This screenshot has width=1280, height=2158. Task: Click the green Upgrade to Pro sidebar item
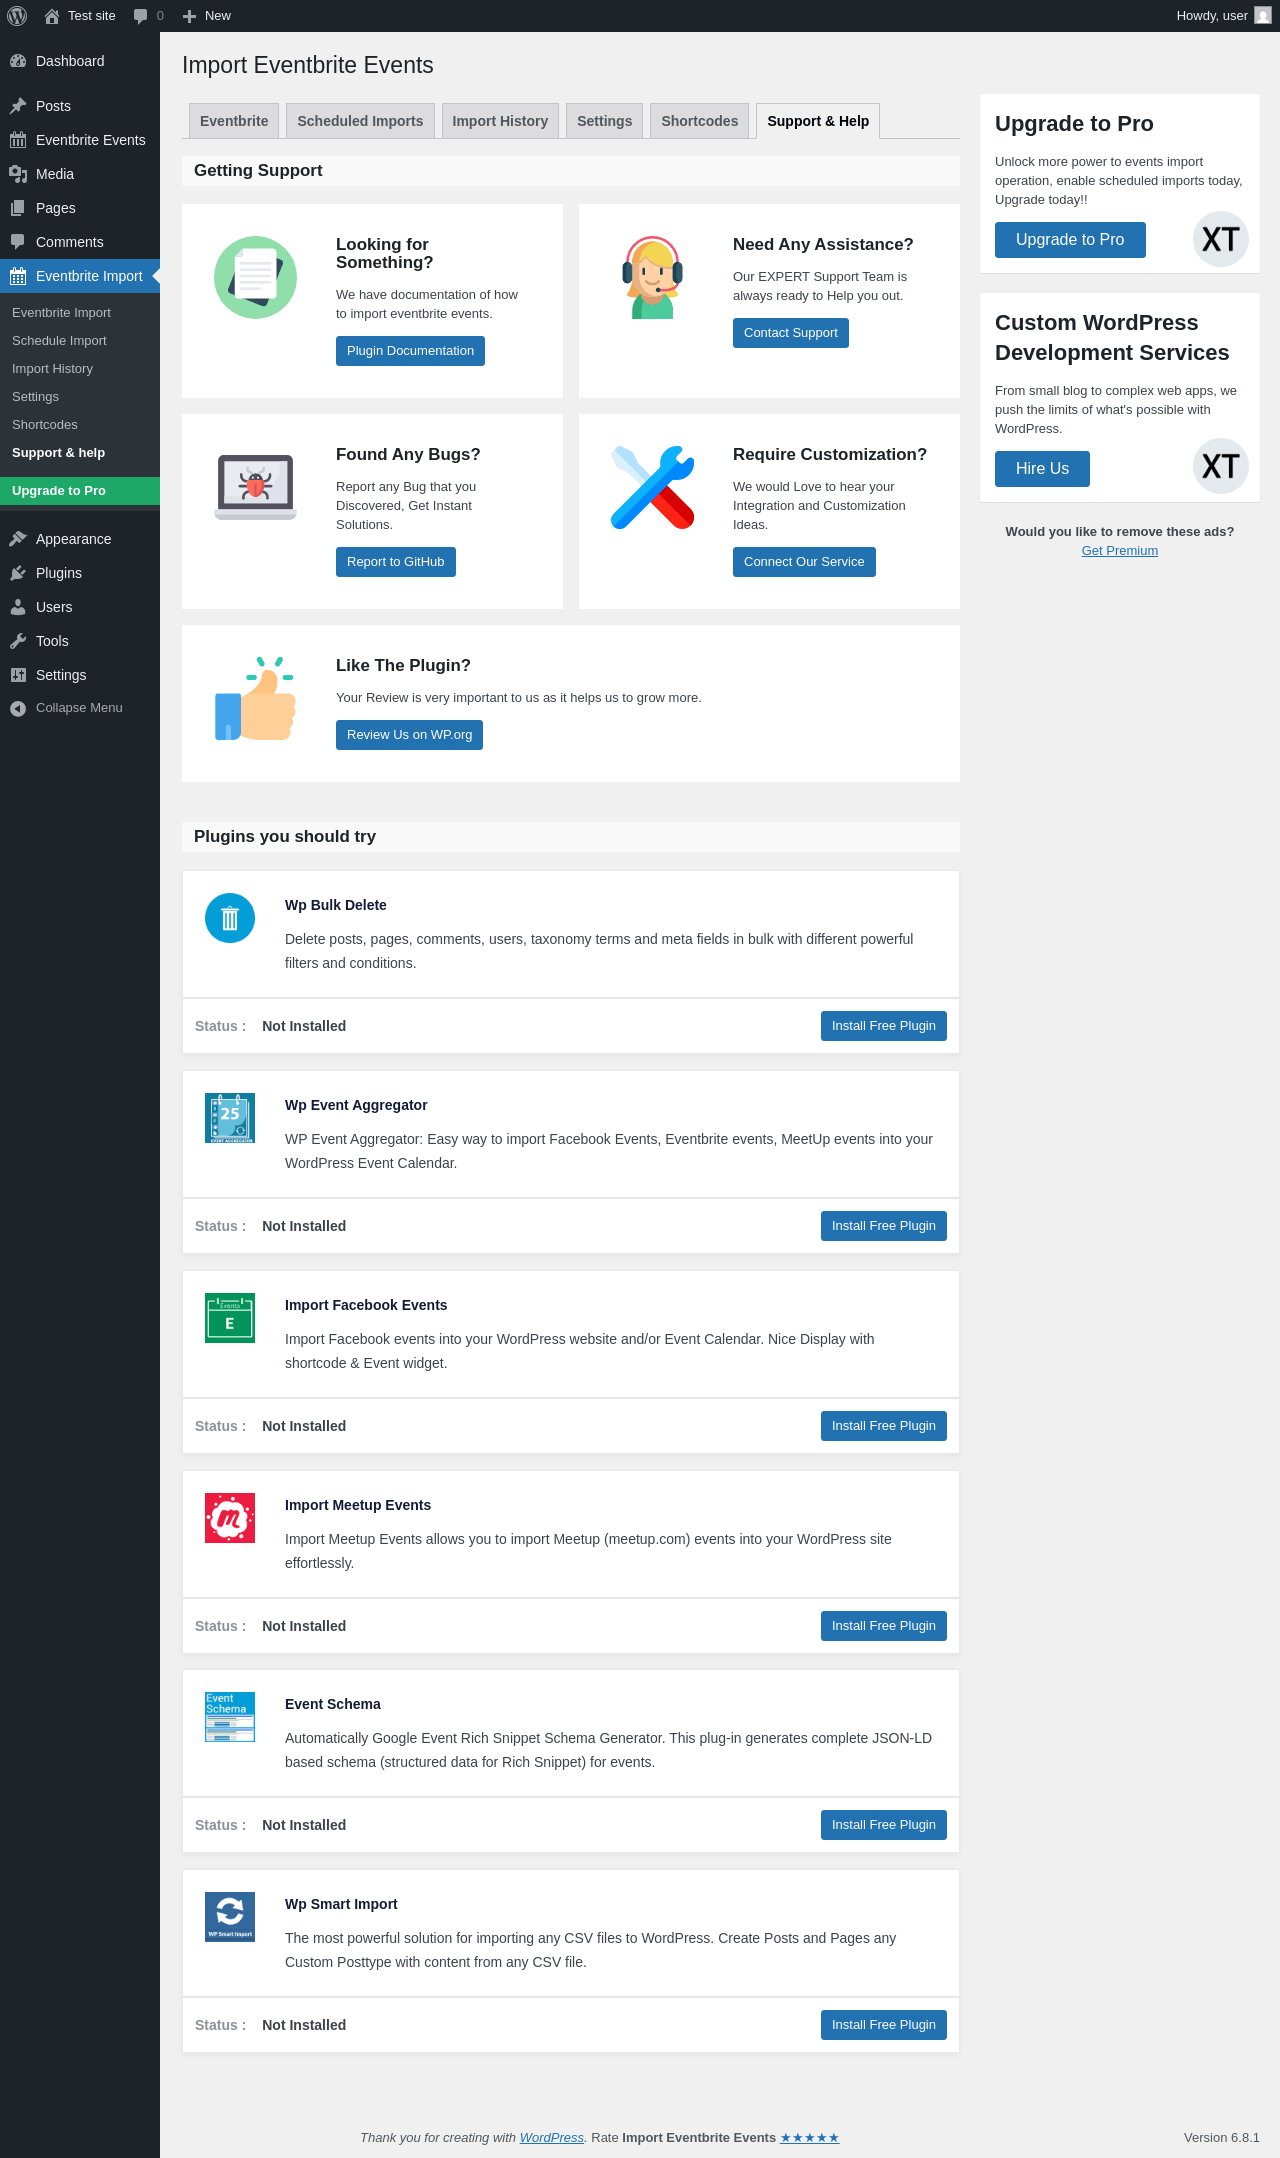tap(80, 491)
